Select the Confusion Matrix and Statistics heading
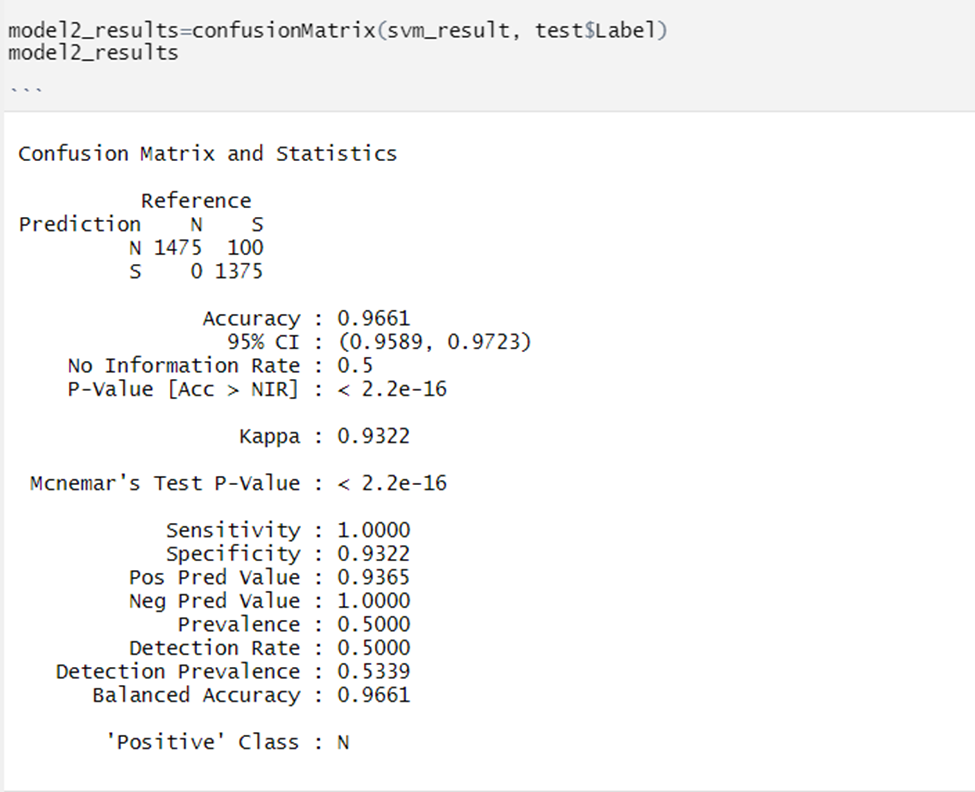This screenshot has height=792, width=975. coord(208,154)
